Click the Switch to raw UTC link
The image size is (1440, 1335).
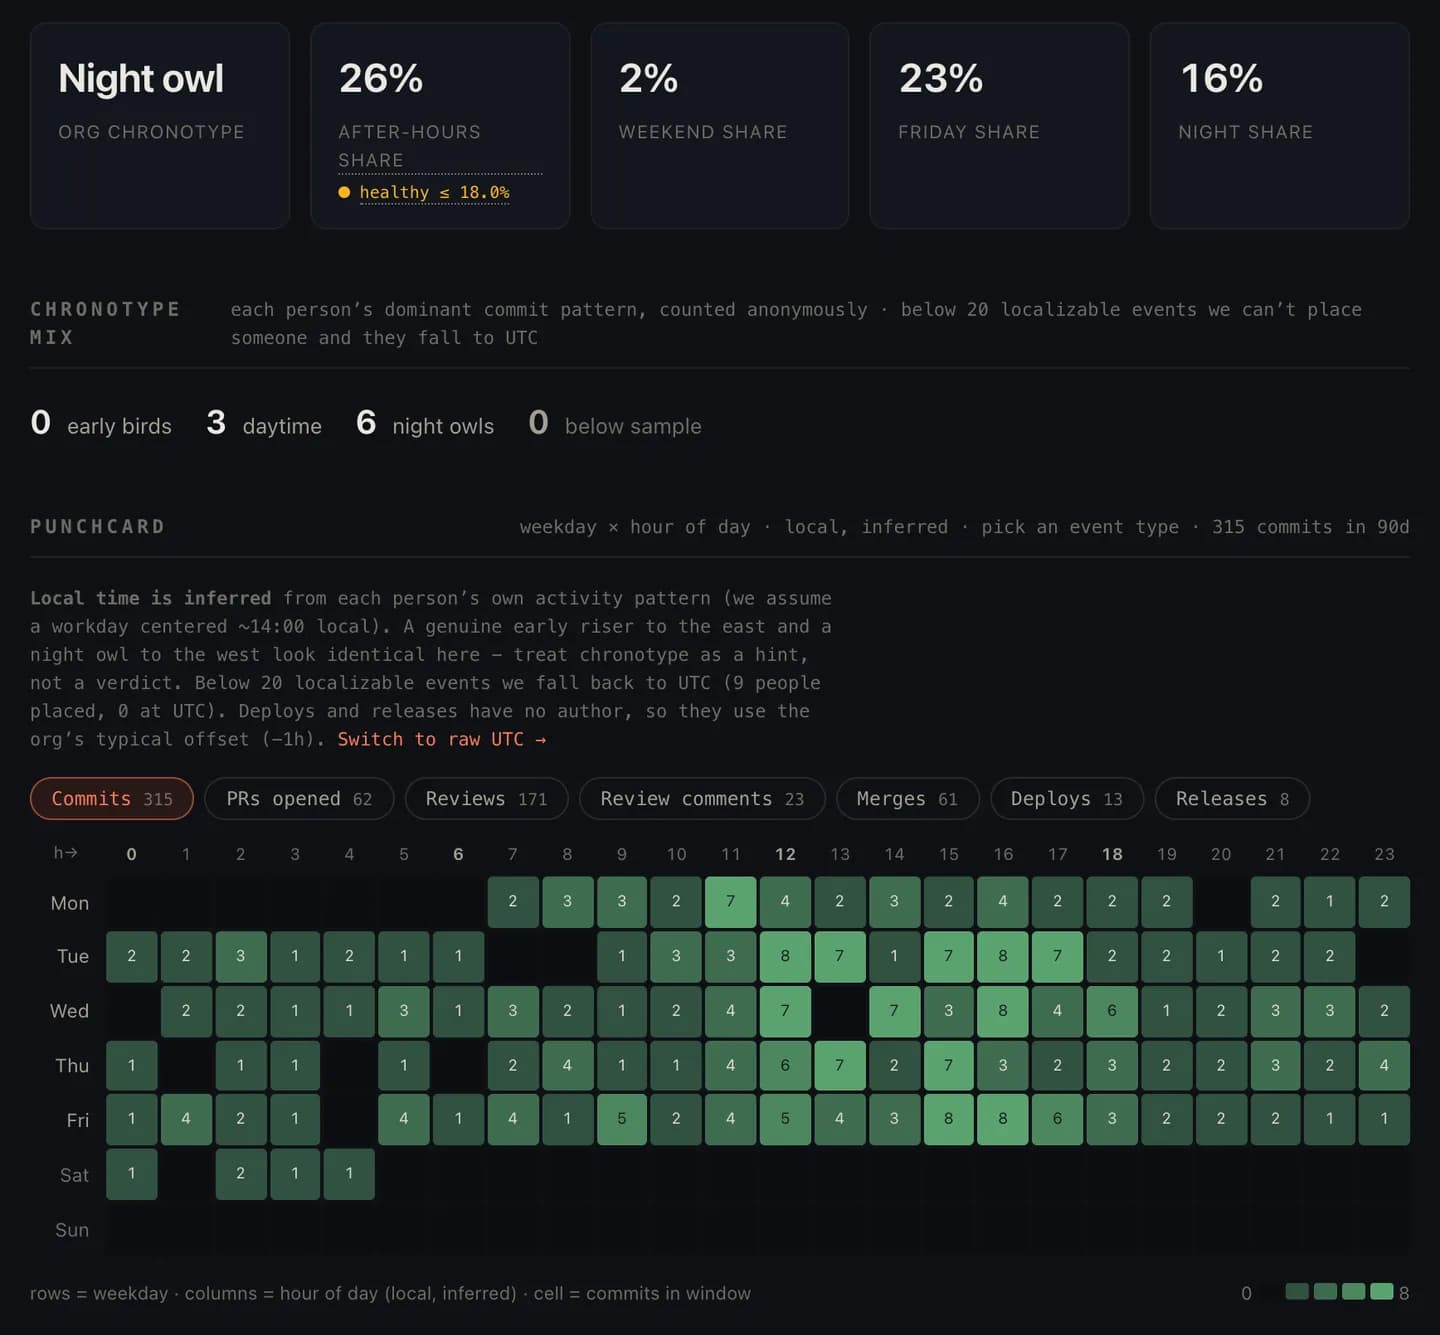pos(442,739)
